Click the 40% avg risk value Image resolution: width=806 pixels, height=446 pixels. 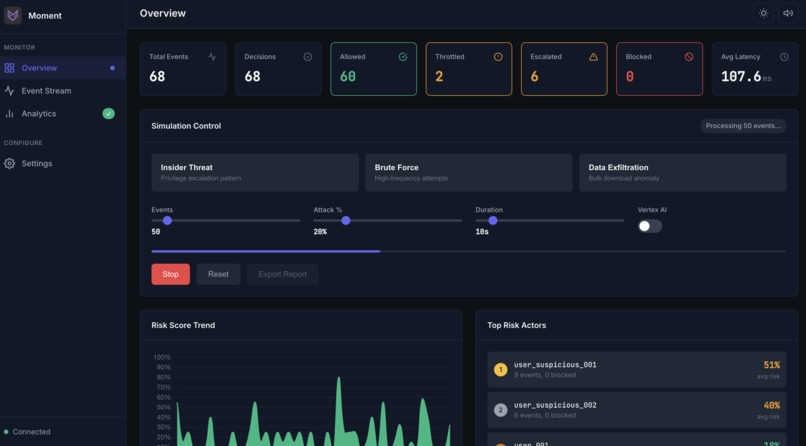point(772,406)
